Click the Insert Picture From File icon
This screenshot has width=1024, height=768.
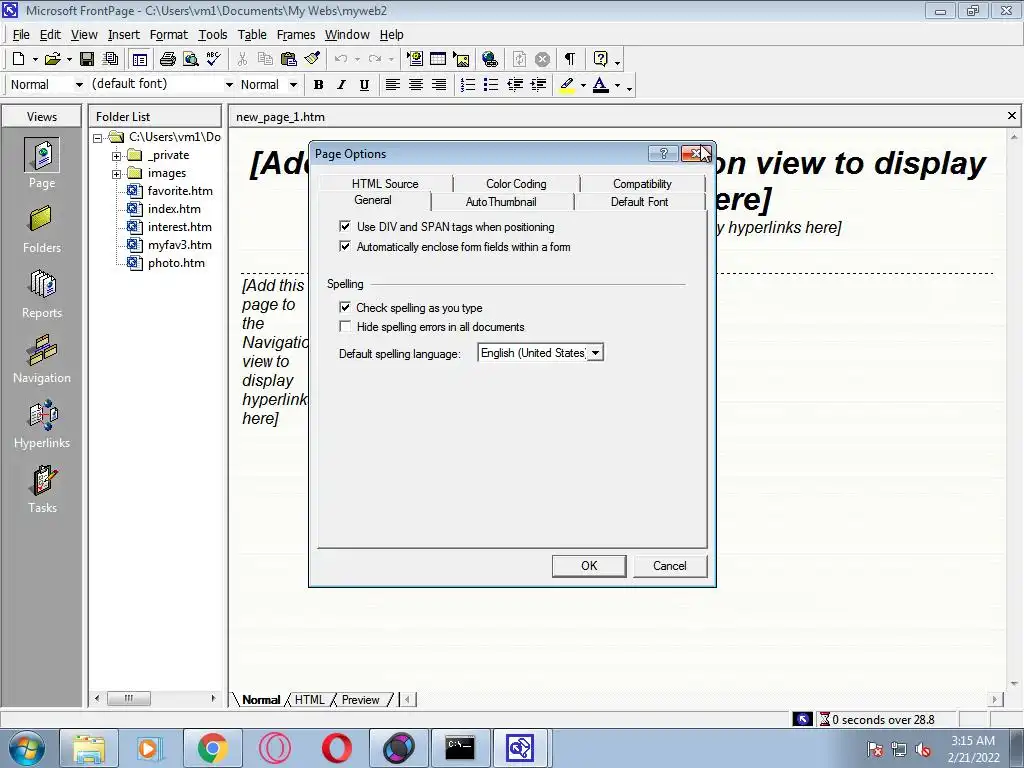461,59
